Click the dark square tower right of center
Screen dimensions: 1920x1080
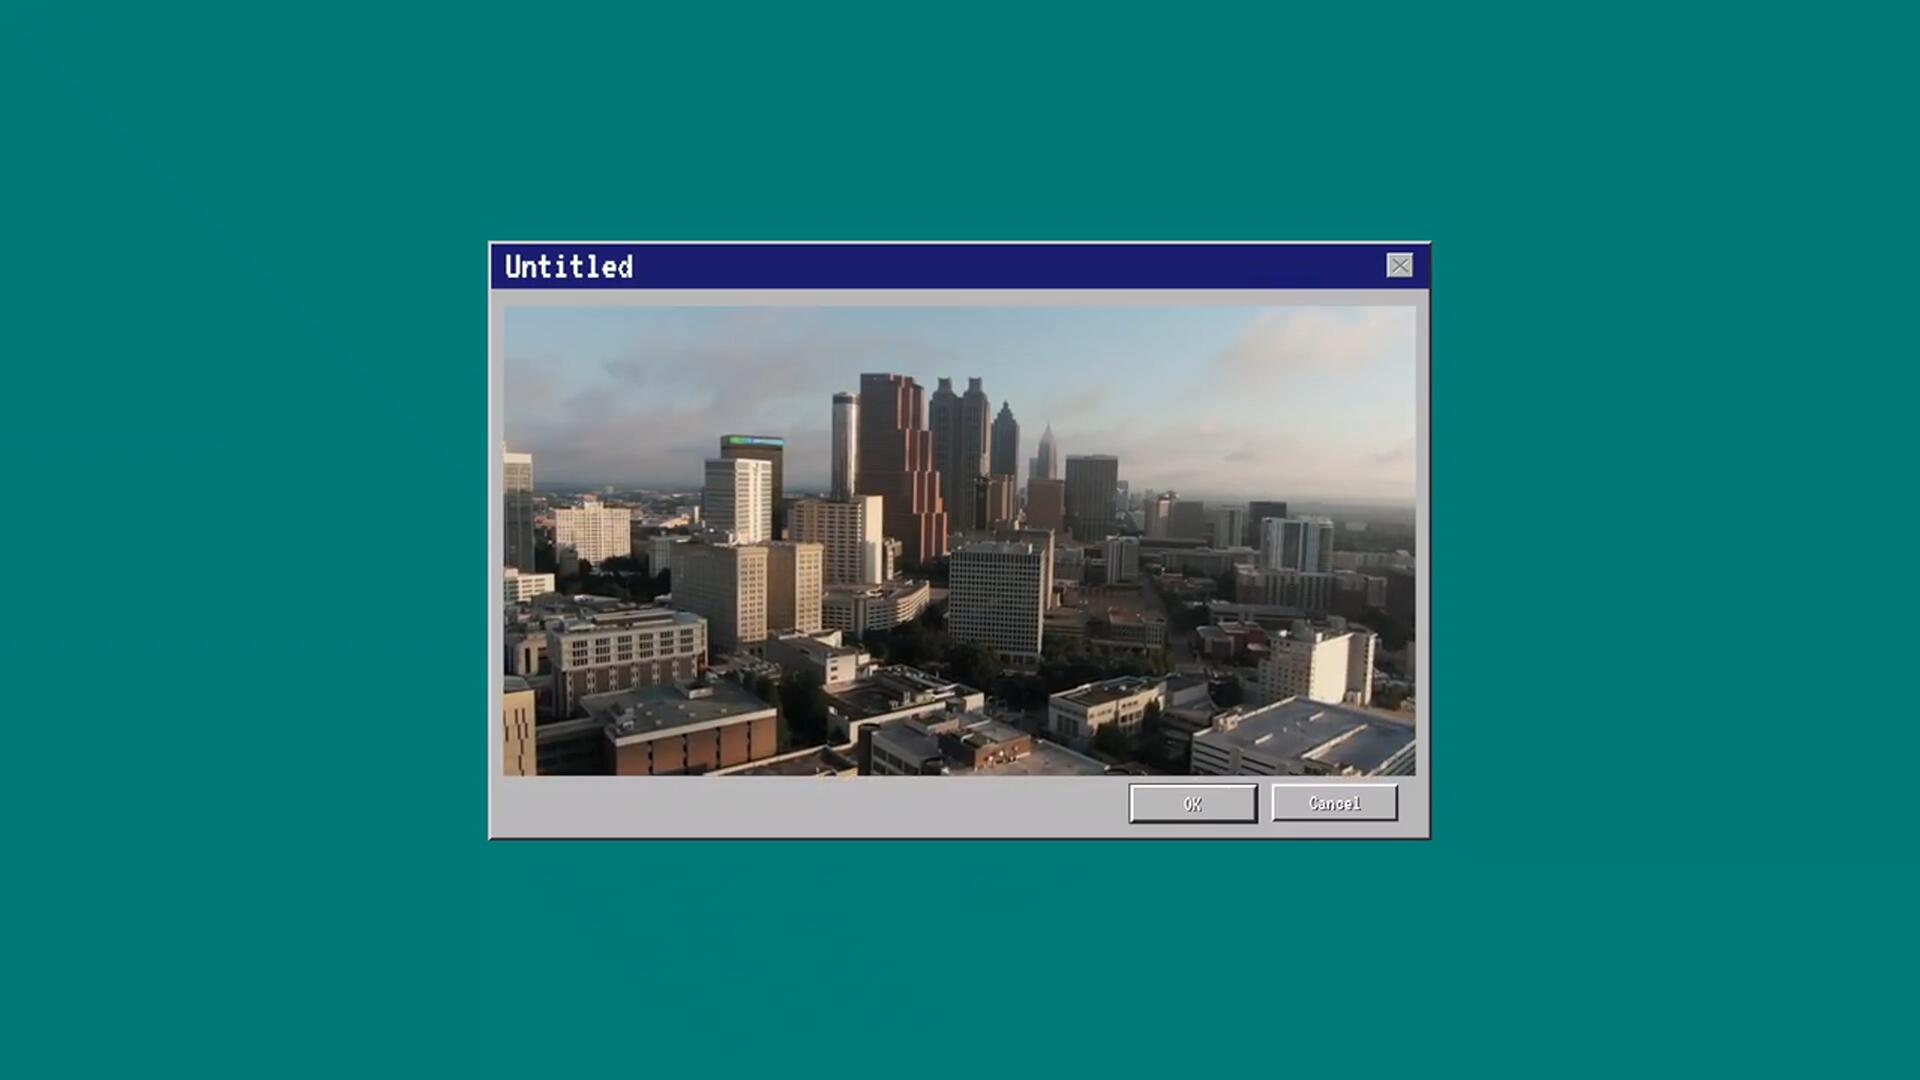1090,495
